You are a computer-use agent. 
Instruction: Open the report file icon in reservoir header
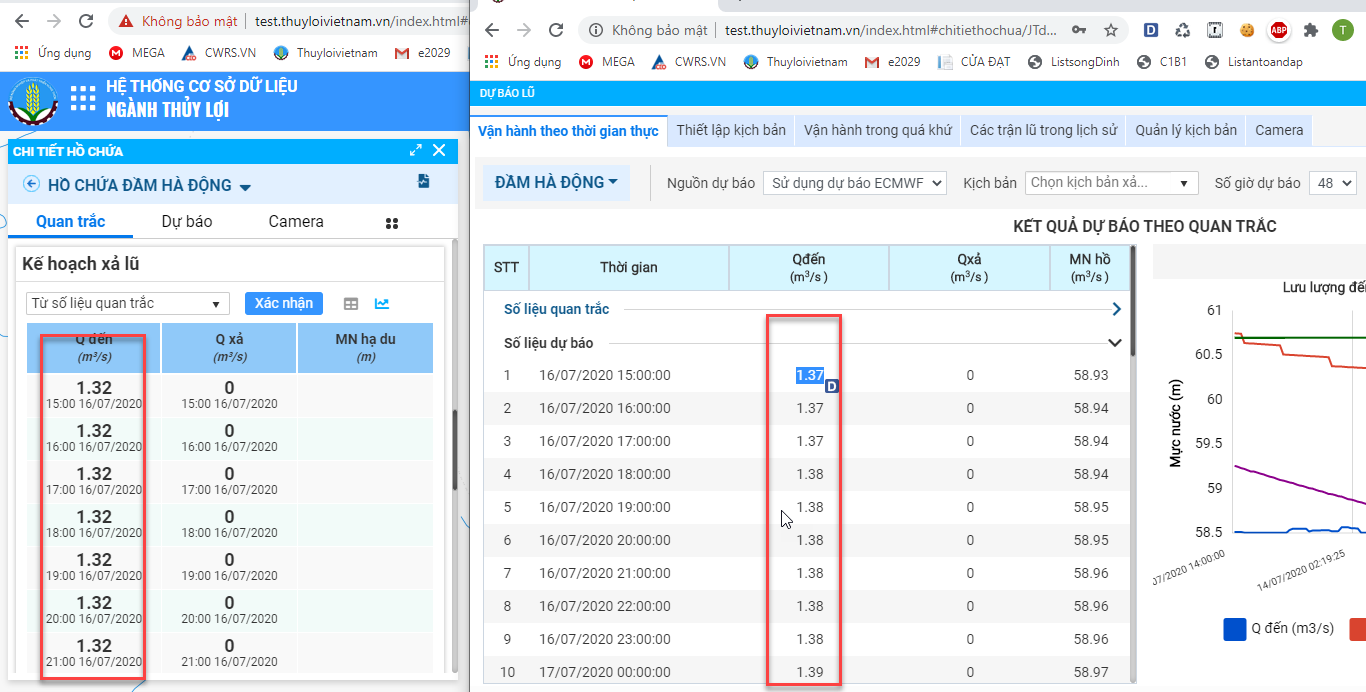tap(424, 182)
